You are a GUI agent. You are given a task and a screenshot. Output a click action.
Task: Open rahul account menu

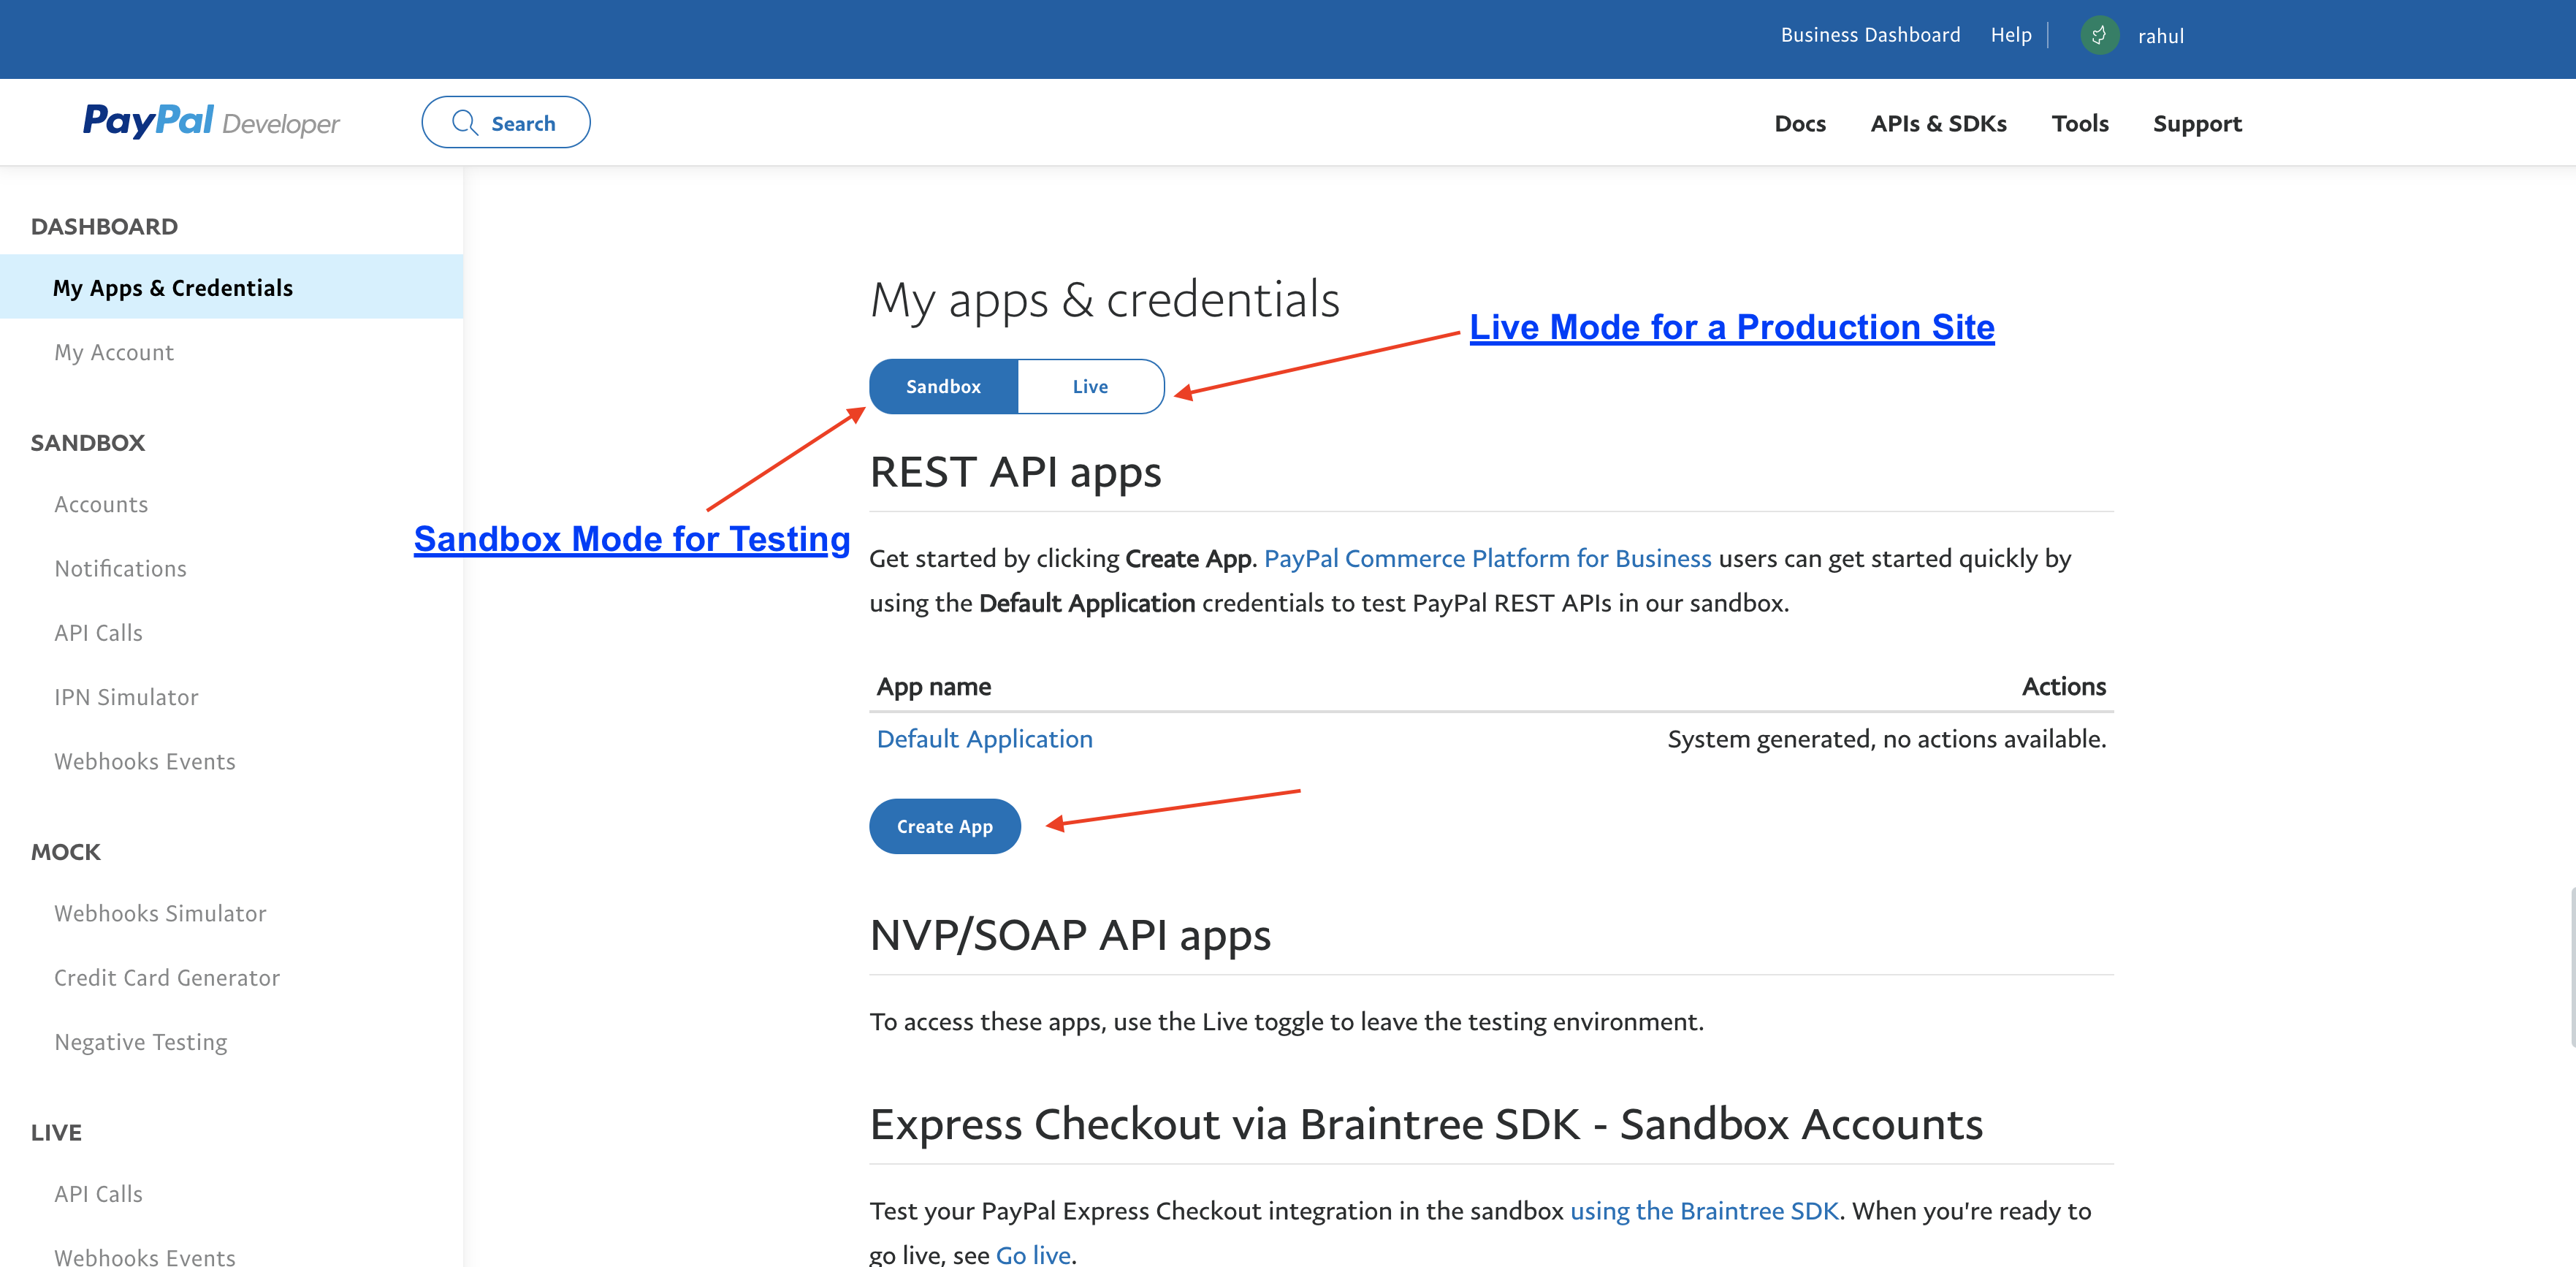(2160, 36)
